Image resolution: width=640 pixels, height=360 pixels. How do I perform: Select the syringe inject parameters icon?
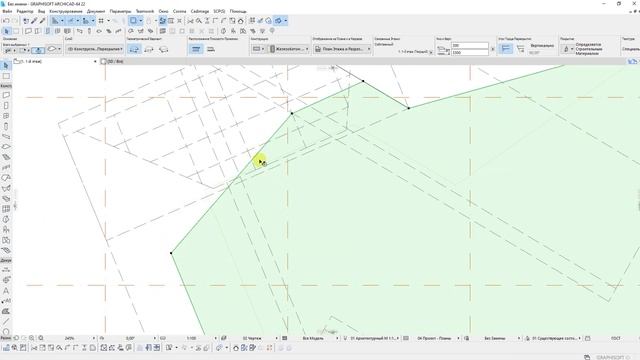(x=42, y=20)
